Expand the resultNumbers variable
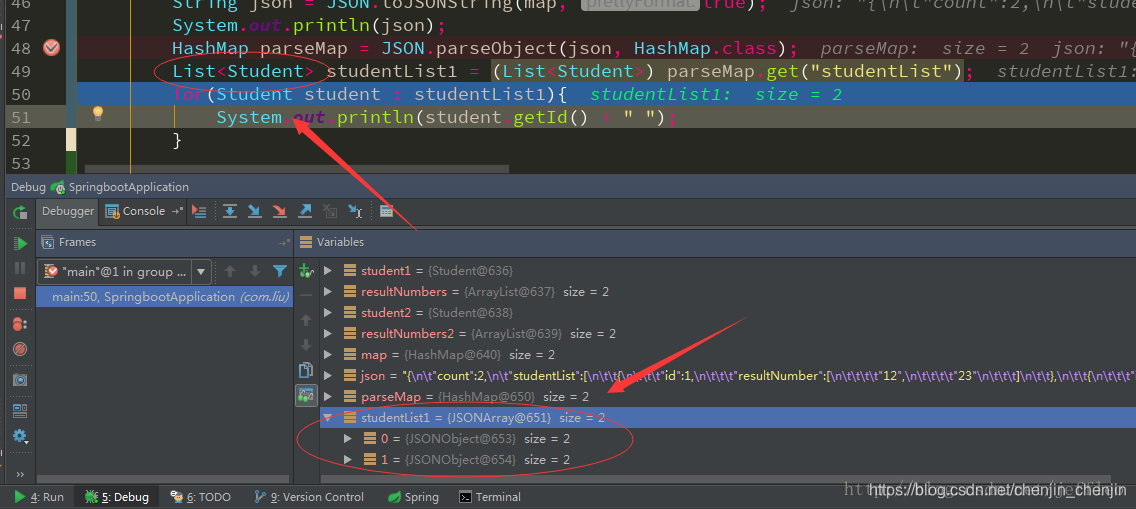 328,291
